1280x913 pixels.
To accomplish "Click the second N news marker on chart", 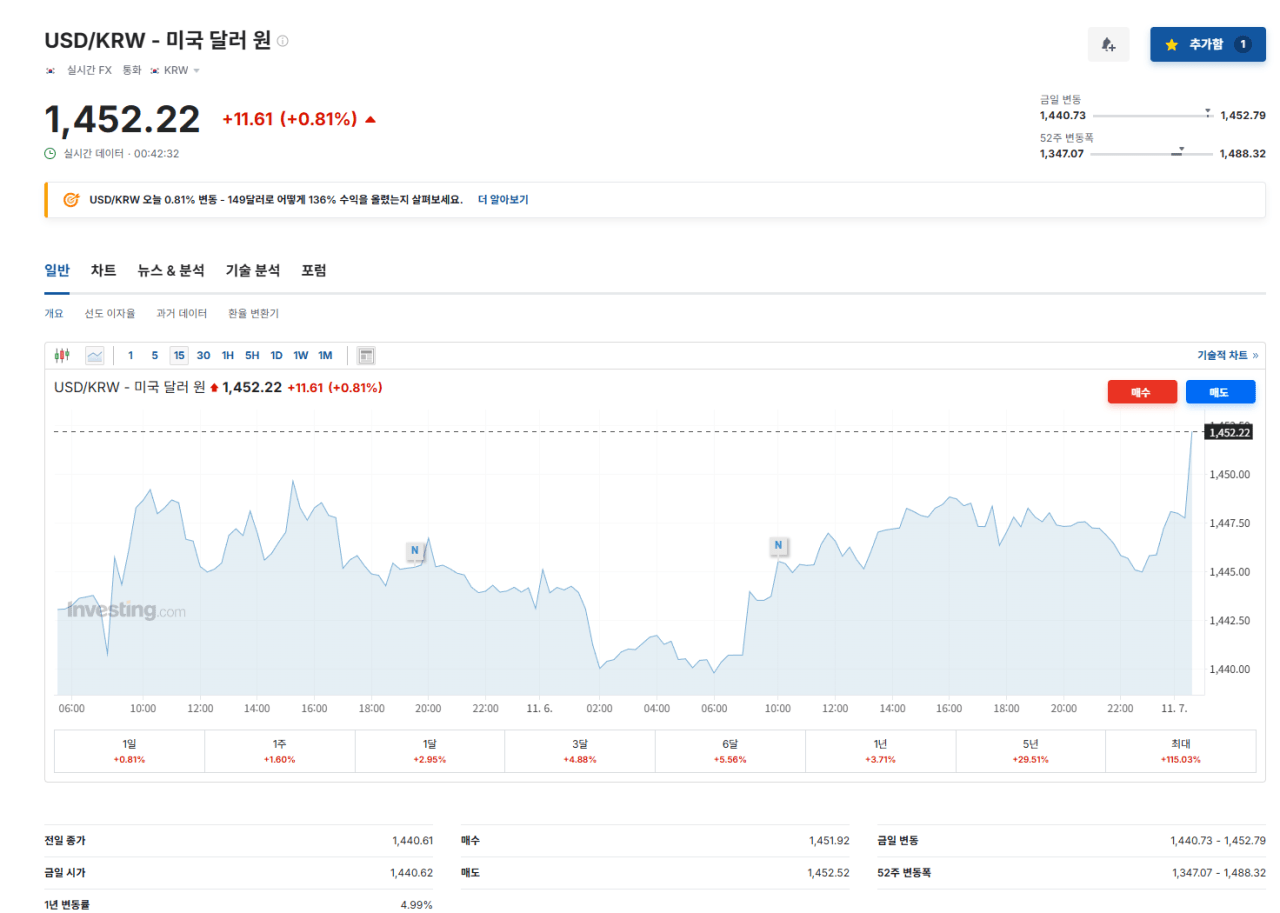I will (779, 545).
